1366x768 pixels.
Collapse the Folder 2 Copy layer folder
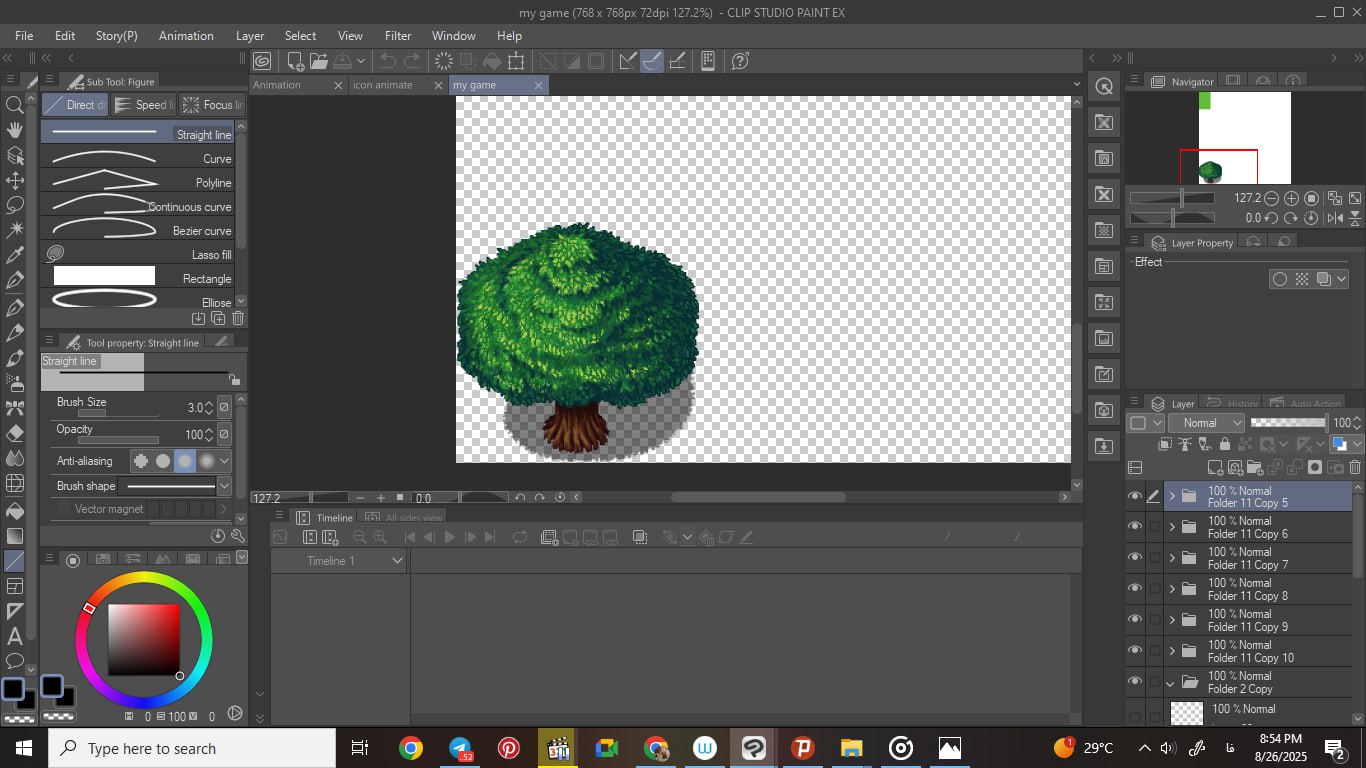click(x=1171, y=683)
